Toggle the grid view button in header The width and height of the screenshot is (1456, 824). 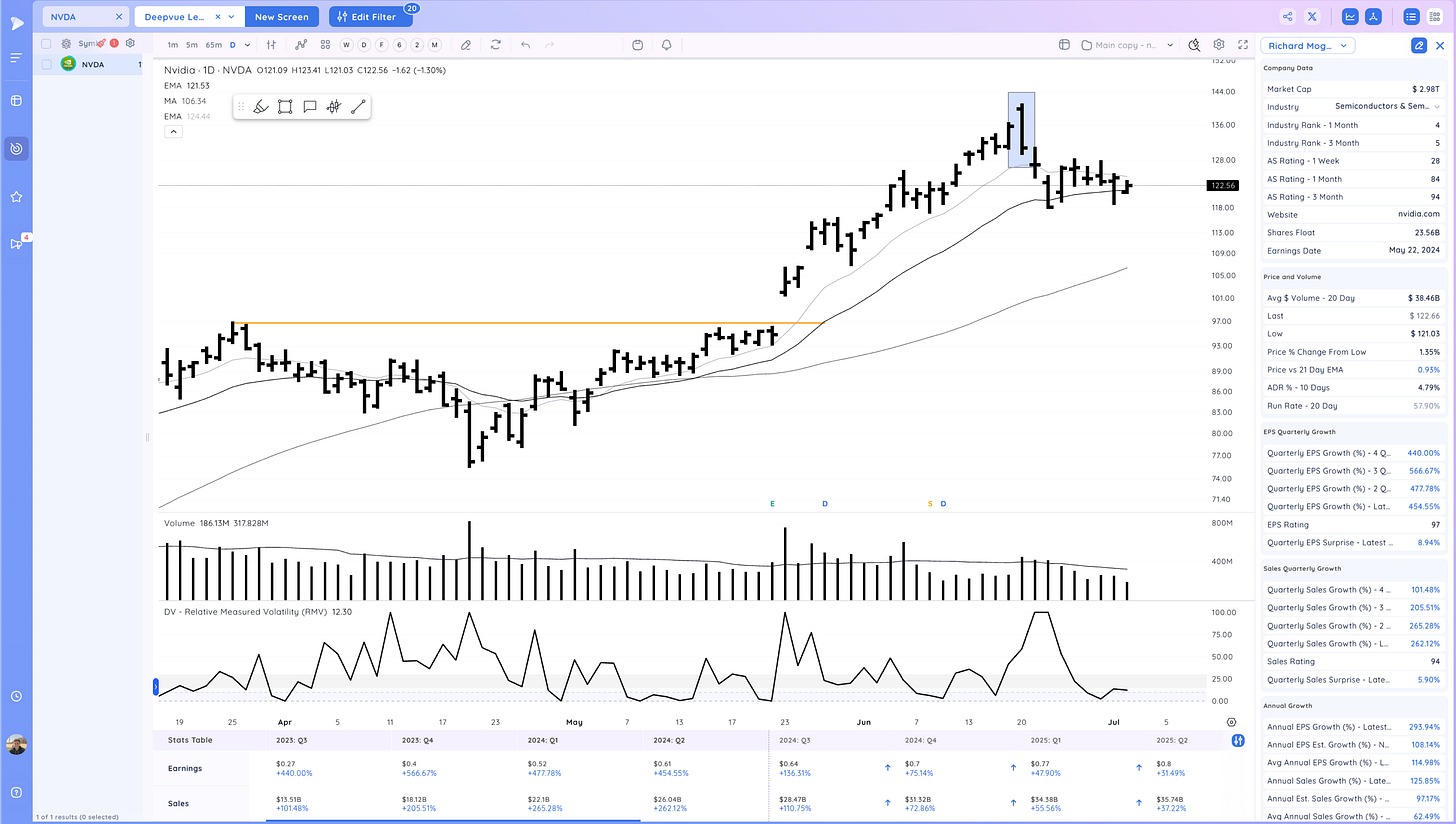1436,16
